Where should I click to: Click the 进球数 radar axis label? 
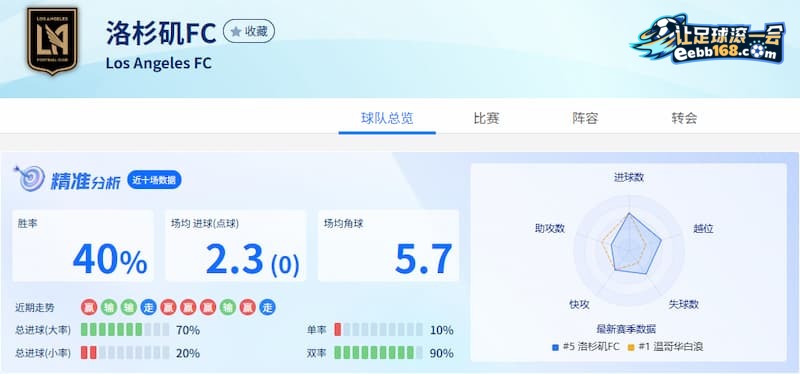click(x=629, y=178)
